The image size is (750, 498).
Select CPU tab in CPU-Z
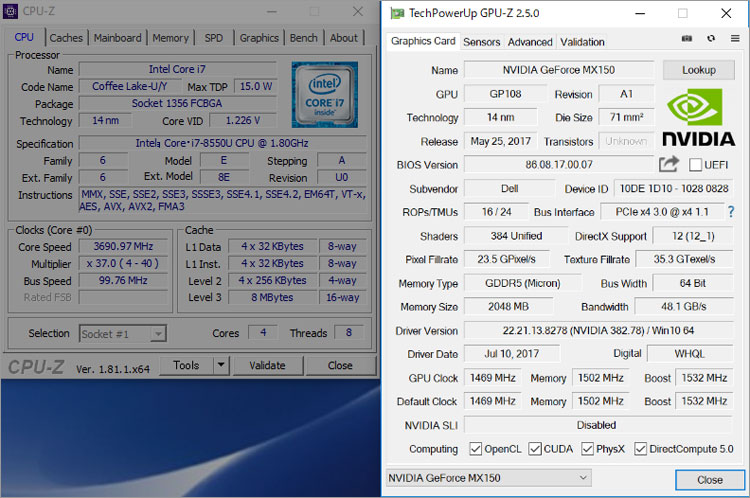tap(24, 37)
